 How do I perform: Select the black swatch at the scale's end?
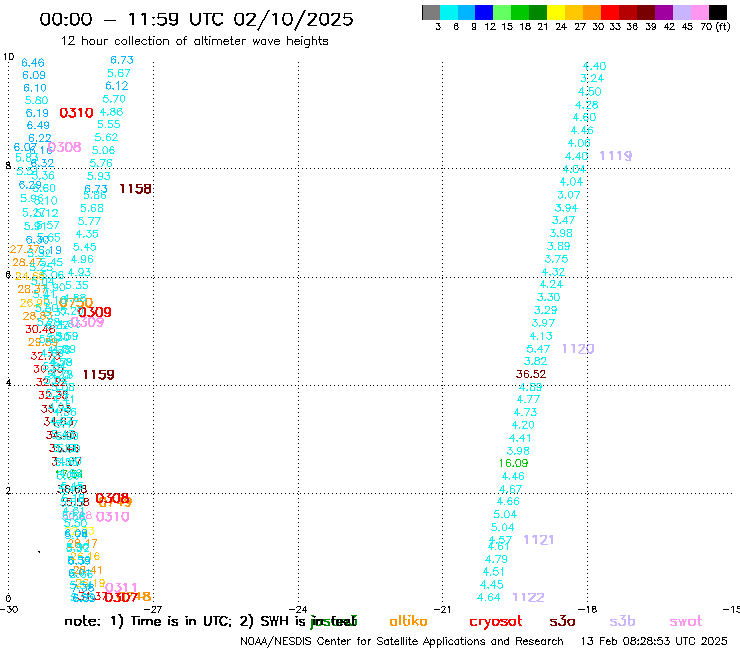[718, 13]
